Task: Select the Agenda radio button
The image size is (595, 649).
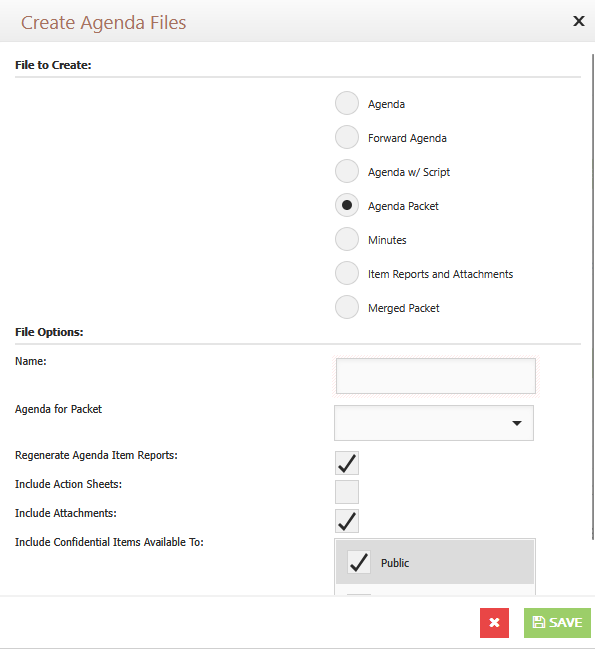Action: point(347,103)
